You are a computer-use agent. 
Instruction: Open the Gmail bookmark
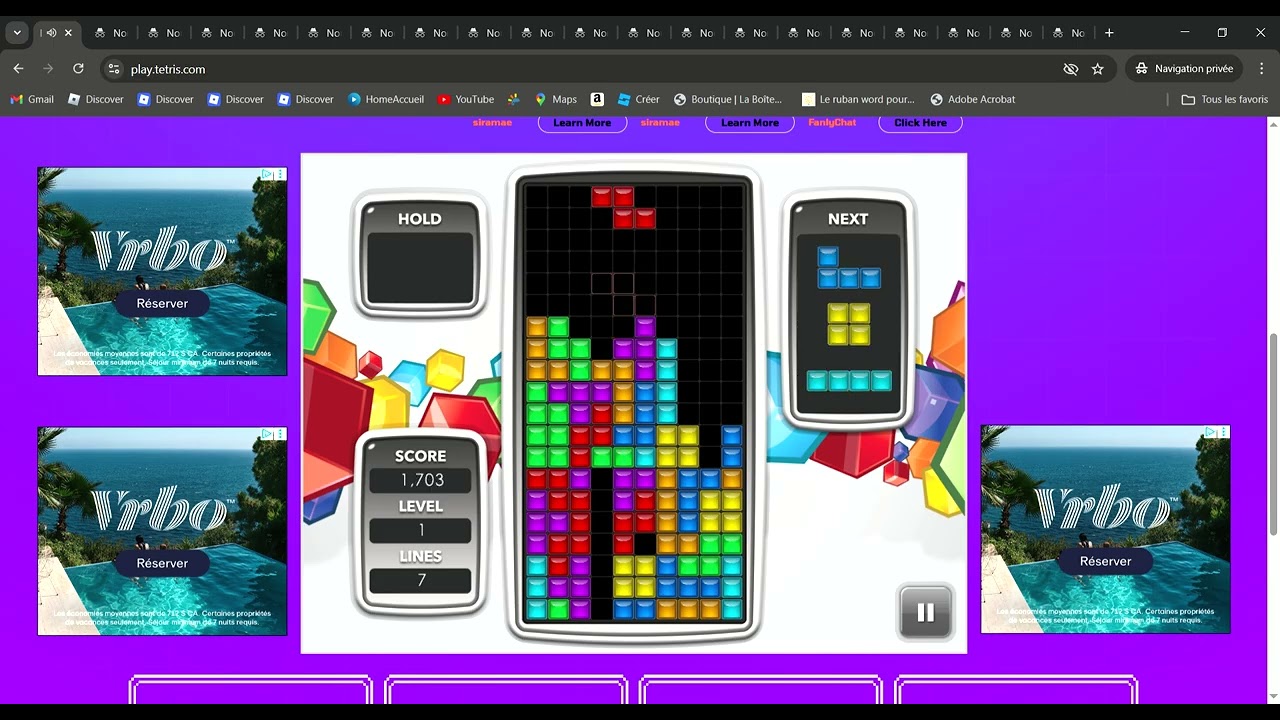32,99
